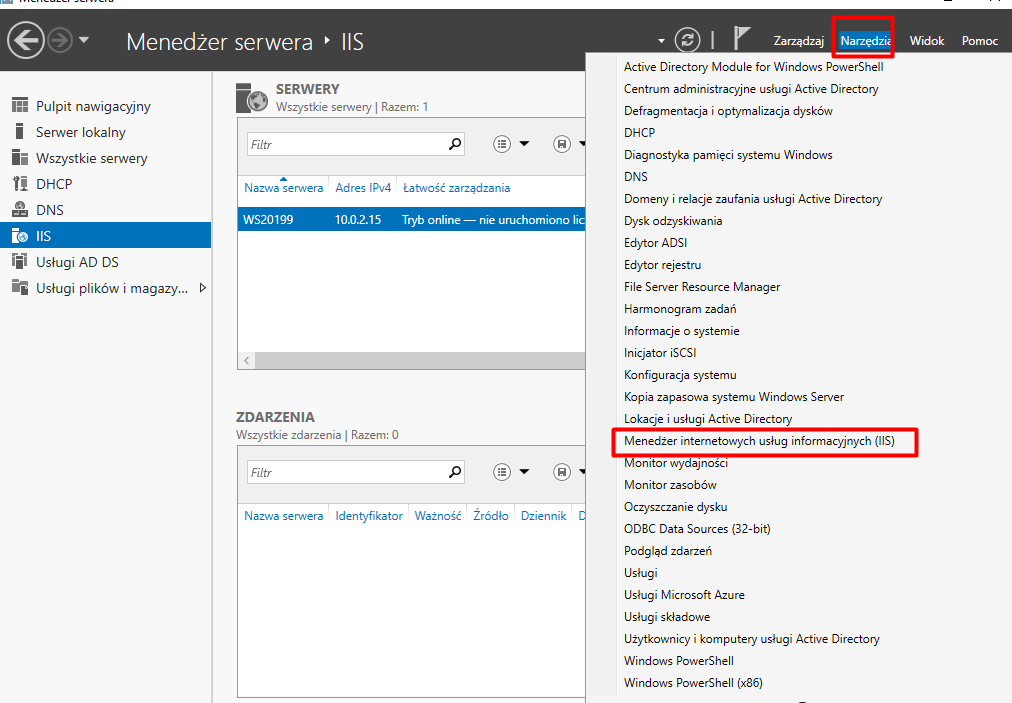Open Usługi AD DS in sidebar

click(x=76, y=262)
